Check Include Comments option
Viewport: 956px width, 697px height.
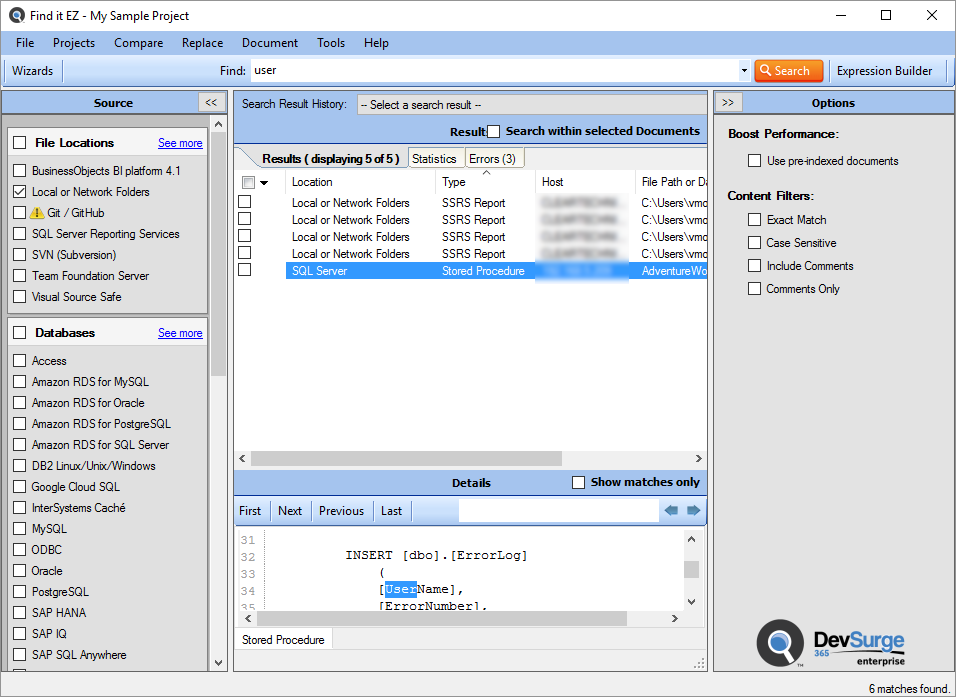tap(755, 266)
